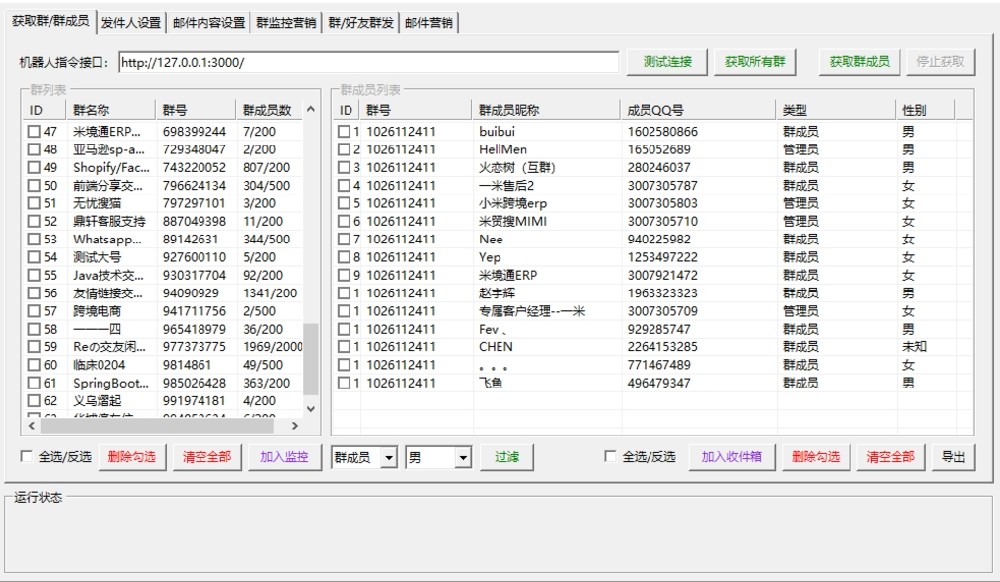Viewport: 1000px width, 582px height.
Task: Select checkbox for member CHEN
Action: [344, 347]
